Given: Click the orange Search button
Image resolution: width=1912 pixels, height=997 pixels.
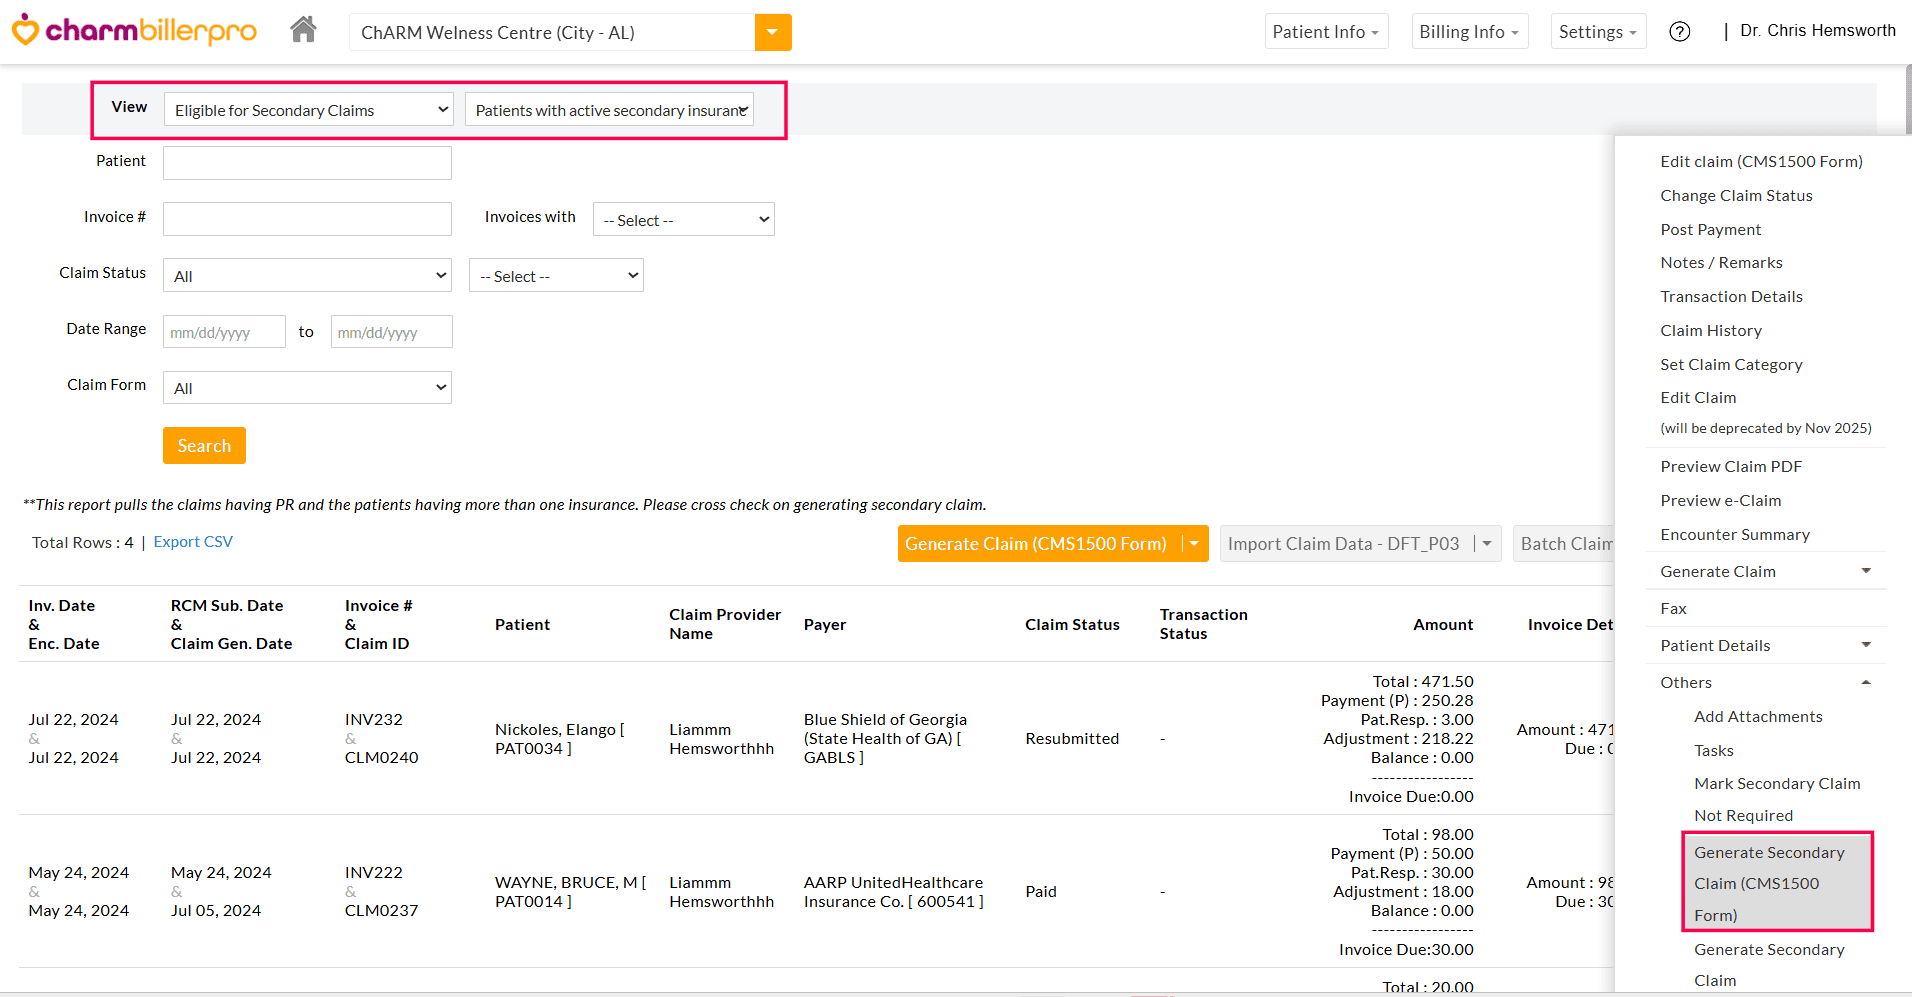Looking at the screenshot, I should (x=204, y=446).
